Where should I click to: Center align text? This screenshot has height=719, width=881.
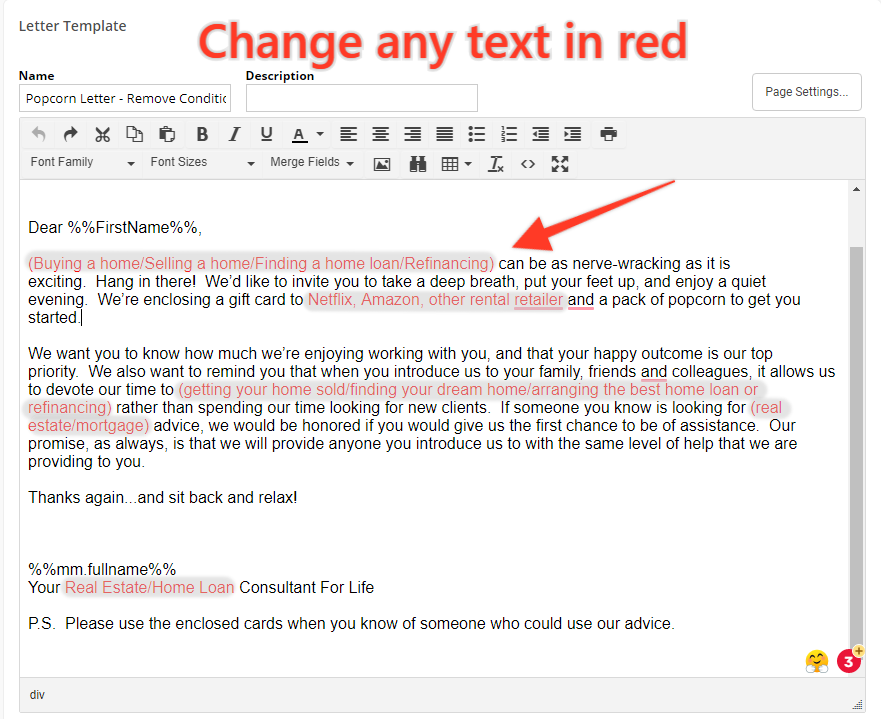coord(380,134)
